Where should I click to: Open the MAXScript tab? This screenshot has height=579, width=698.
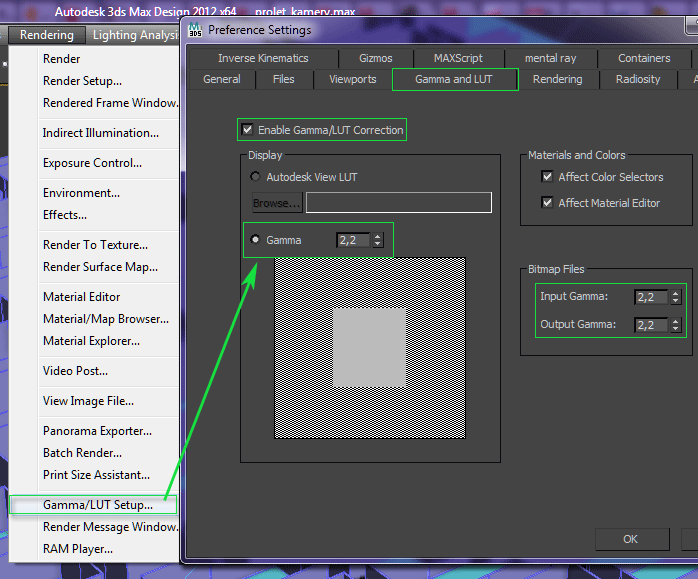click(x=459, y=58)
